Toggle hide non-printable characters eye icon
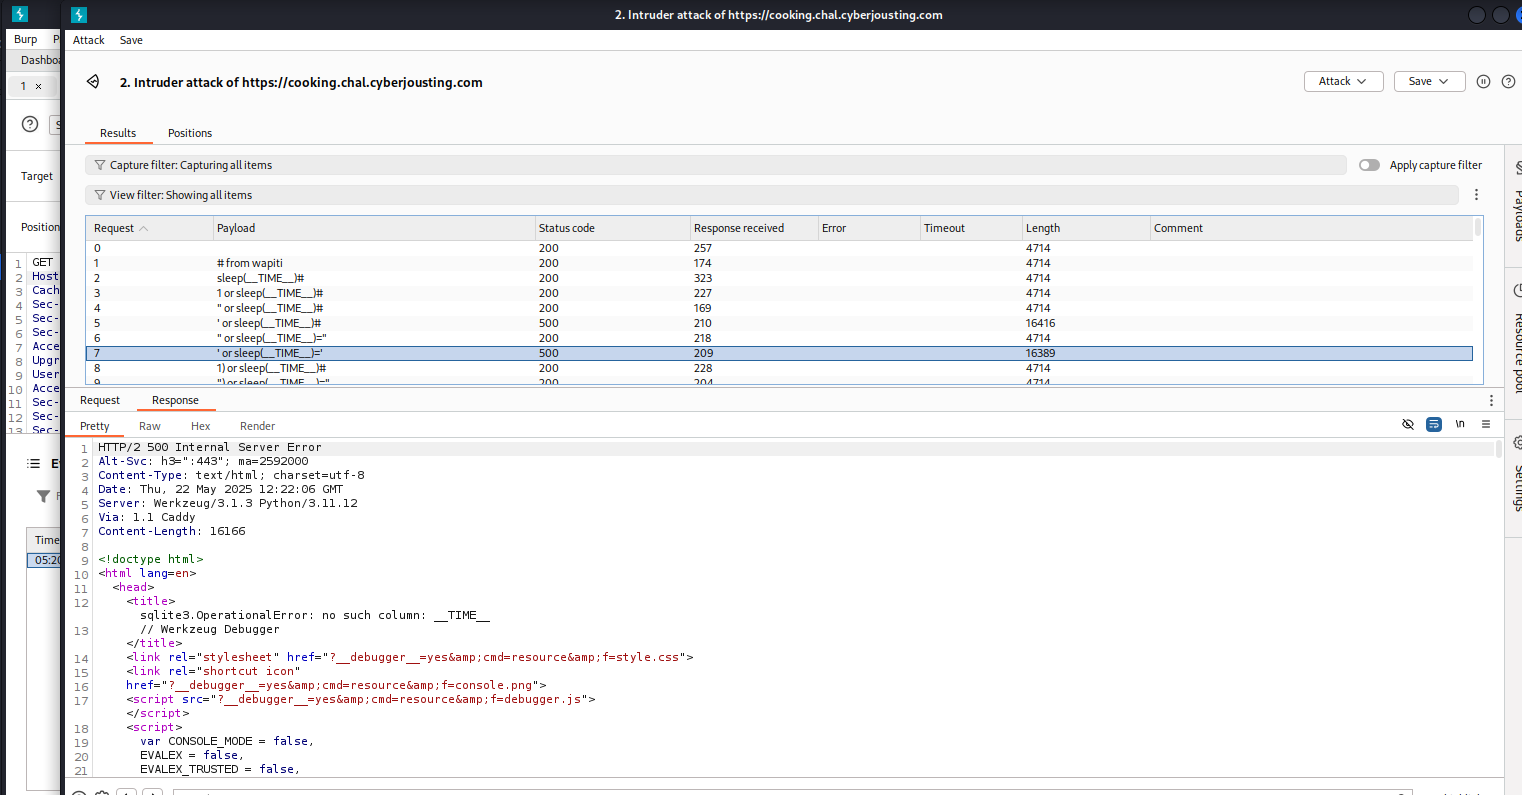Screen dimensions: 1522x795 click(x=1408, y=424)
